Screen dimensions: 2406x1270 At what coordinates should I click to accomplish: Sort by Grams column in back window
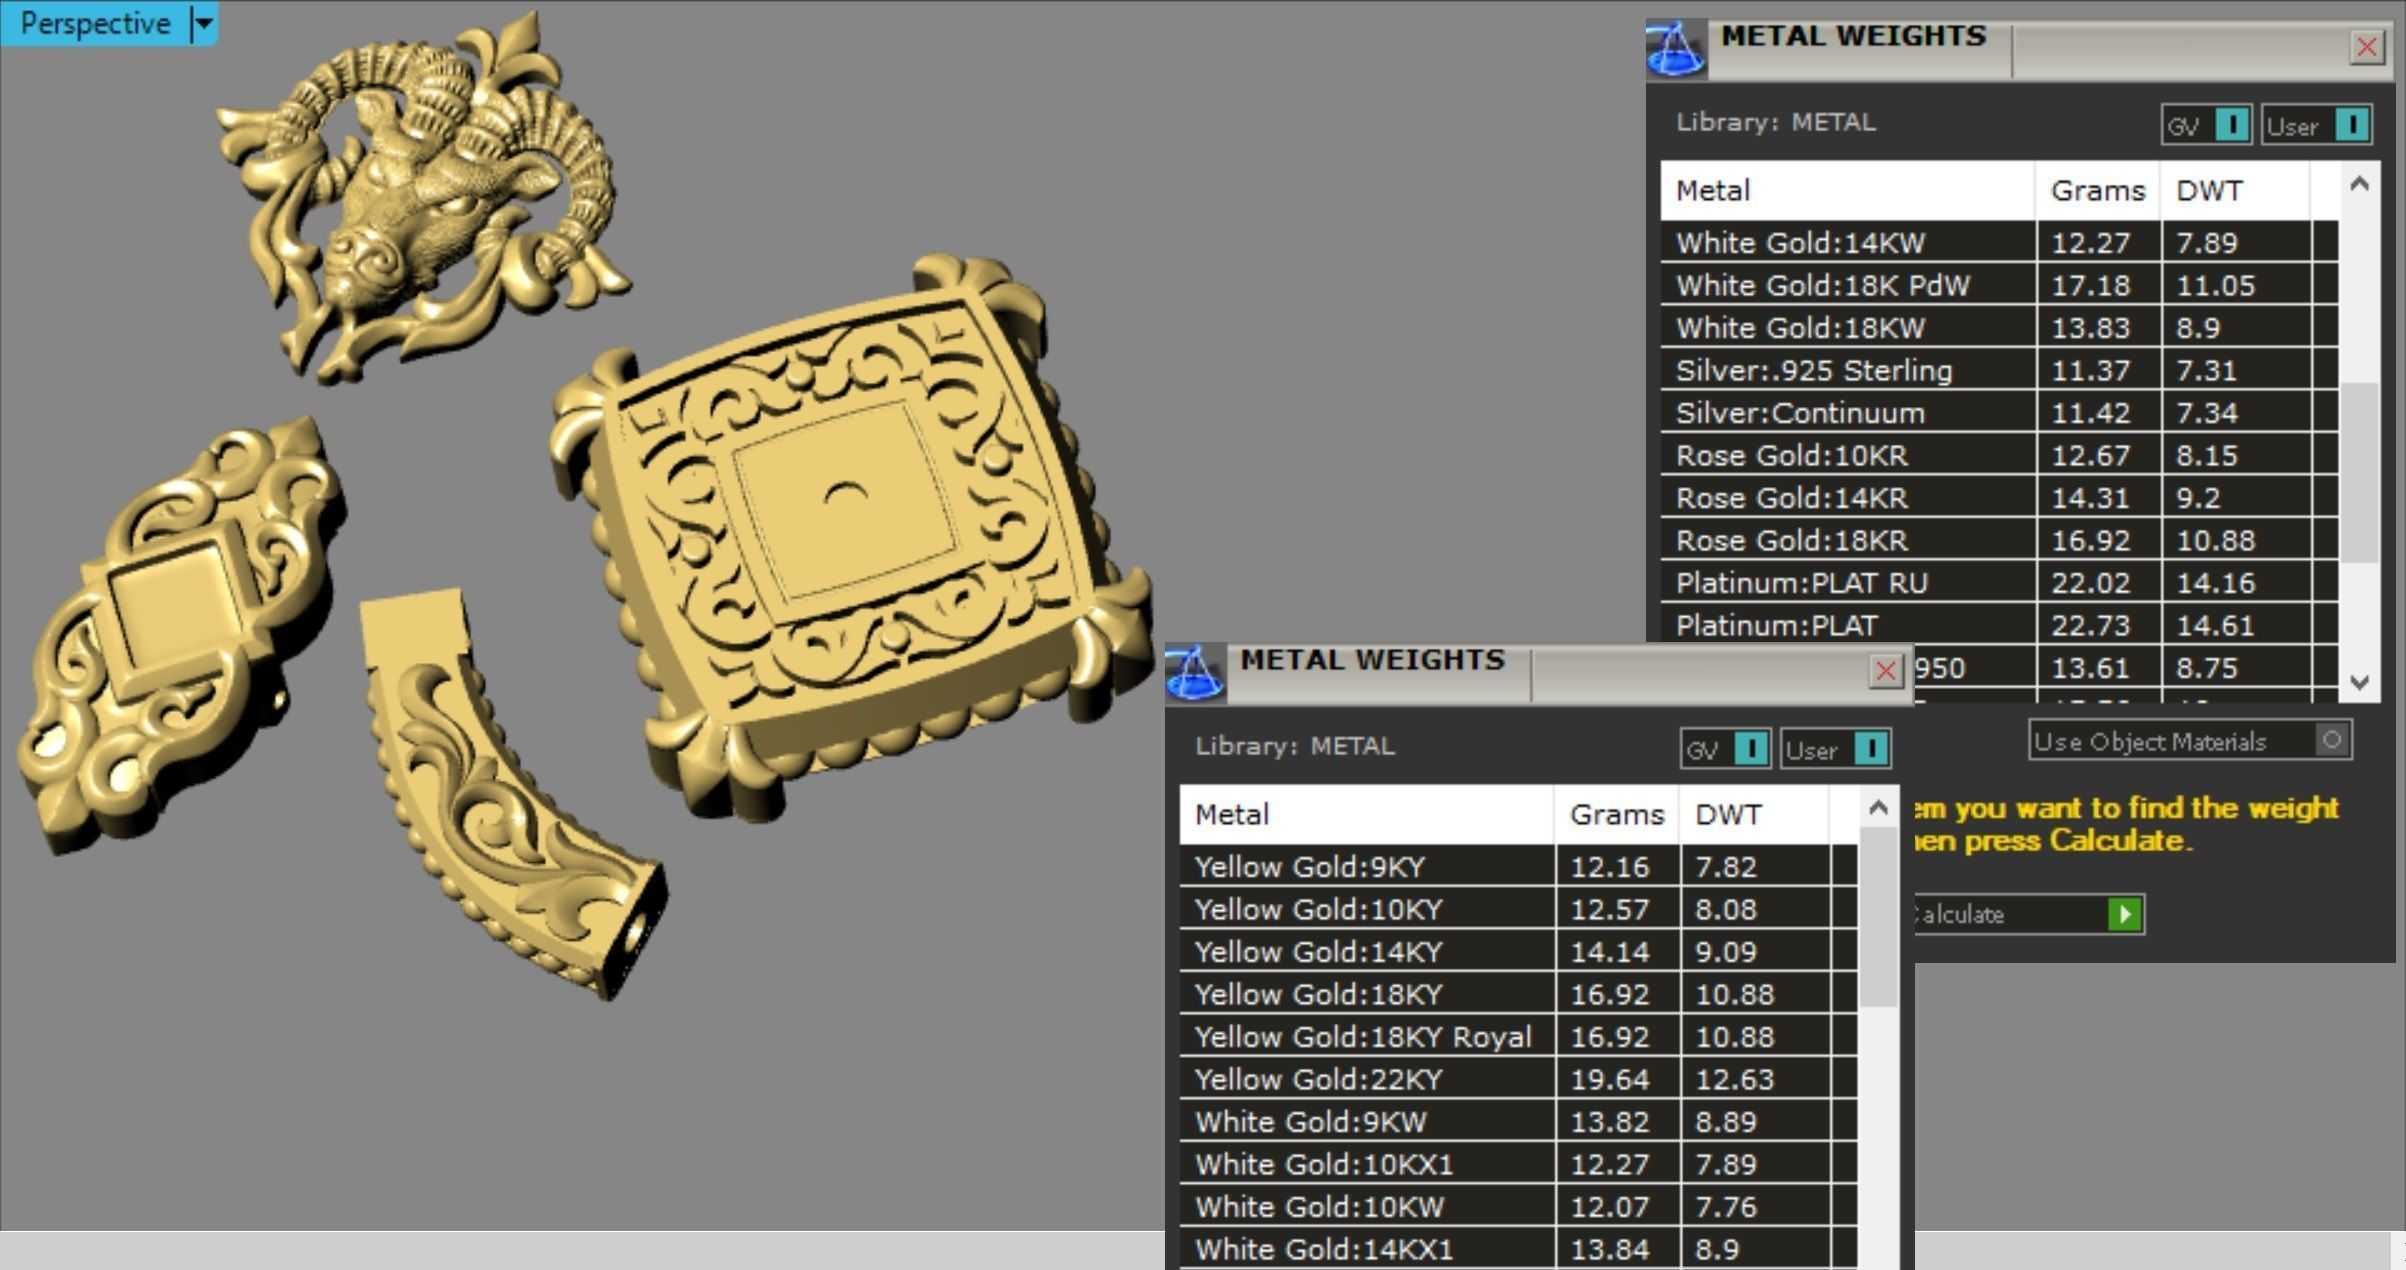click(x=2098, y=190)
